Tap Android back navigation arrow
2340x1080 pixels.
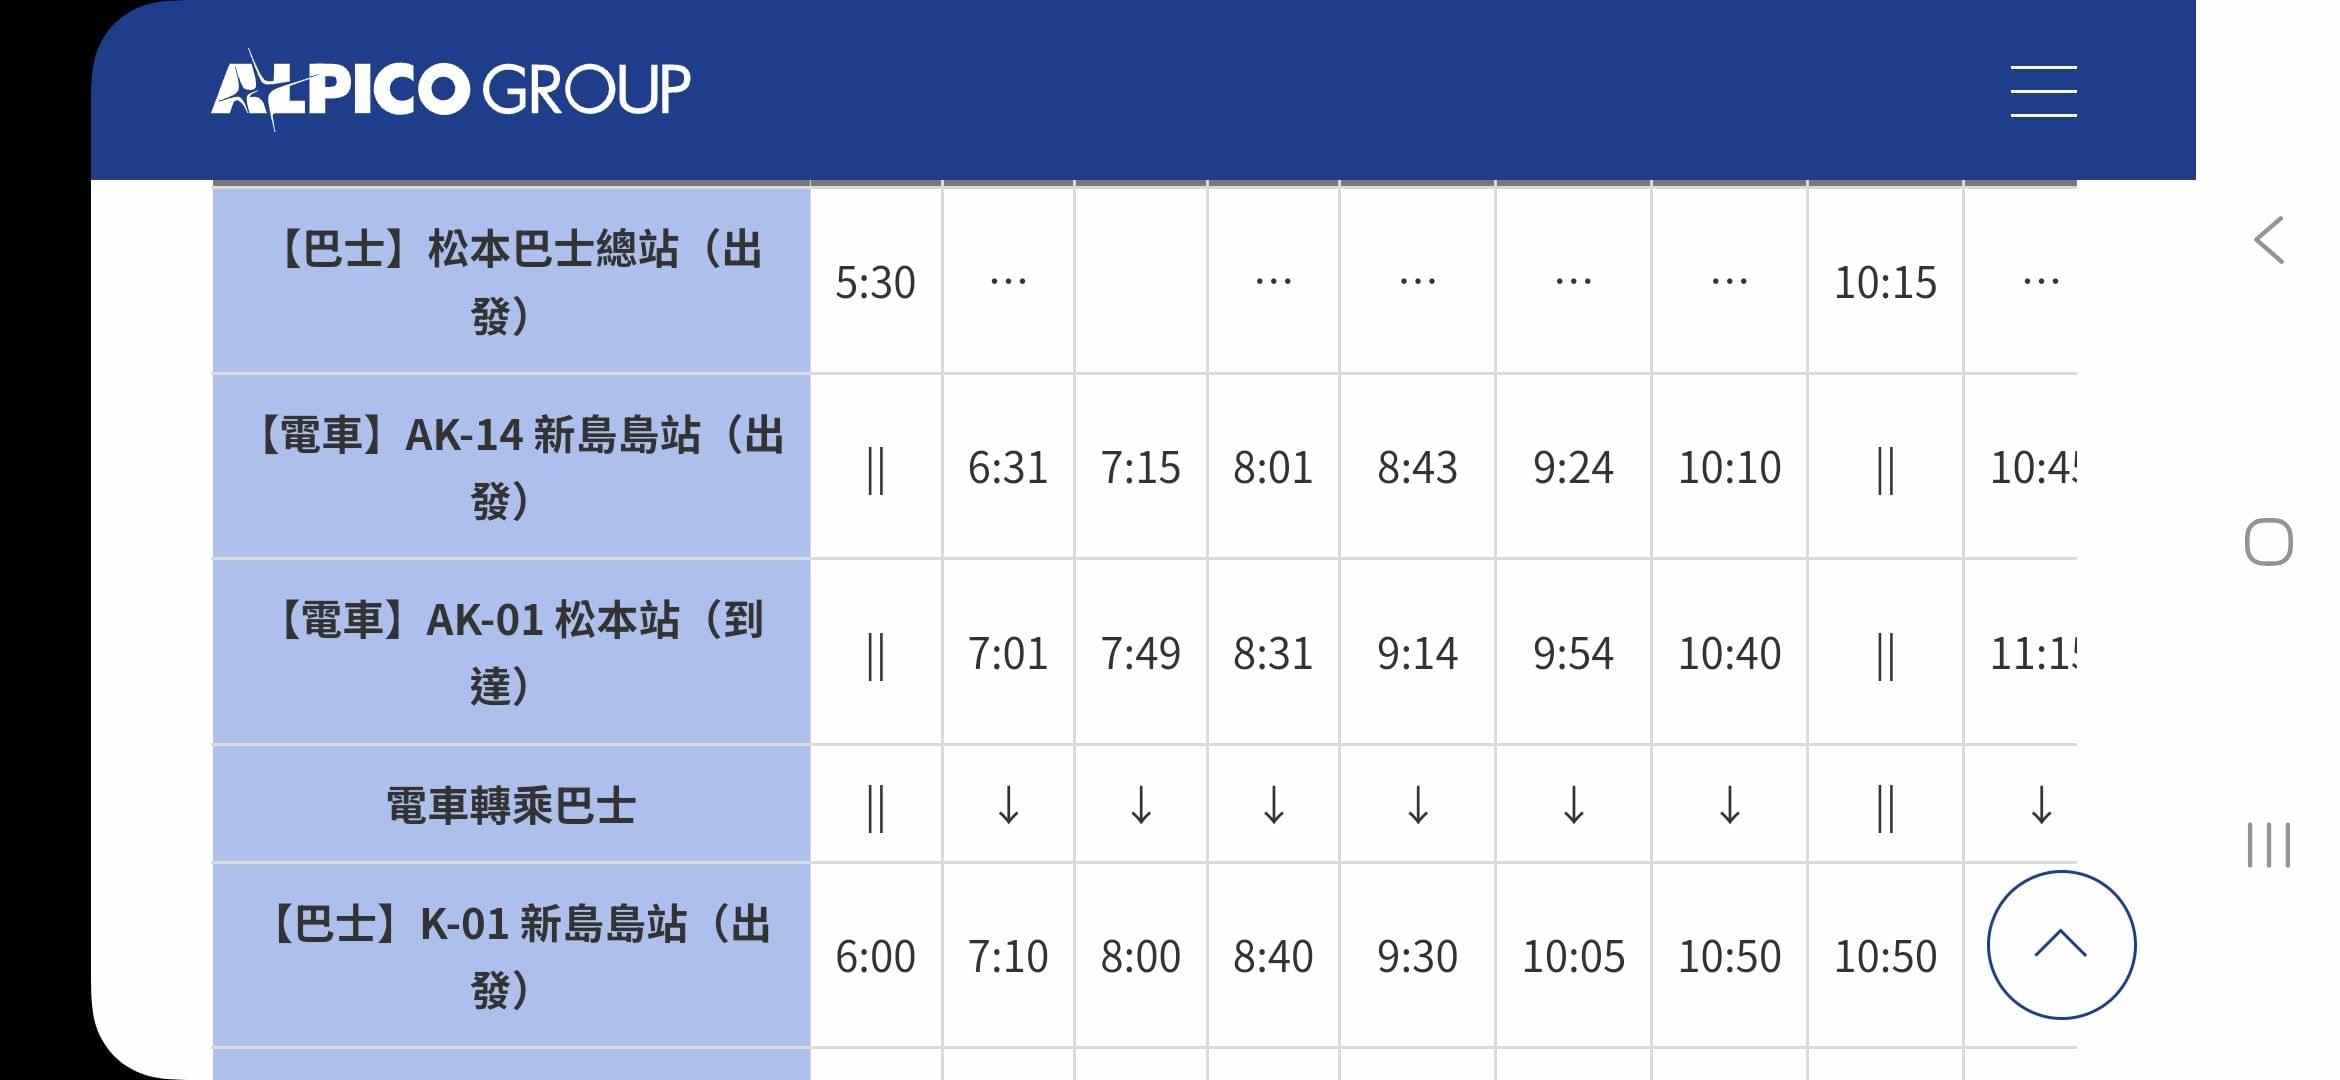(2268, 240)
